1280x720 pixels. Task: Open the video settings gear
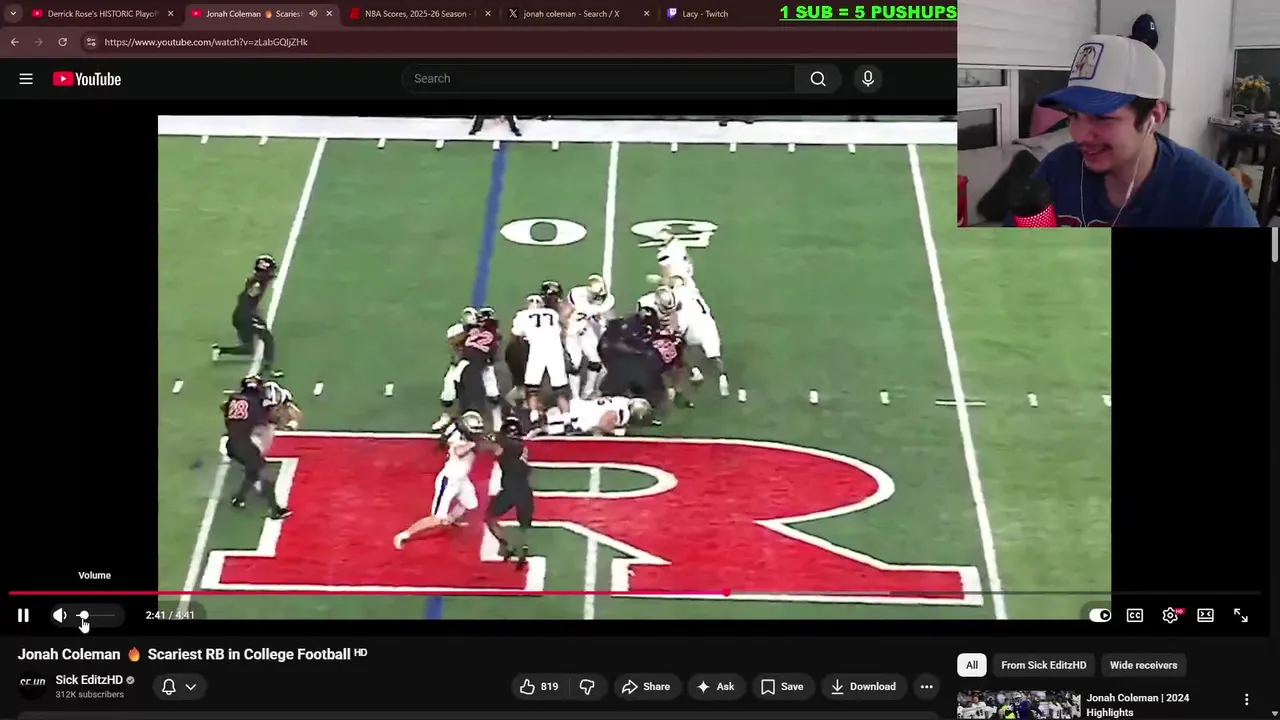pos(1170,615)
